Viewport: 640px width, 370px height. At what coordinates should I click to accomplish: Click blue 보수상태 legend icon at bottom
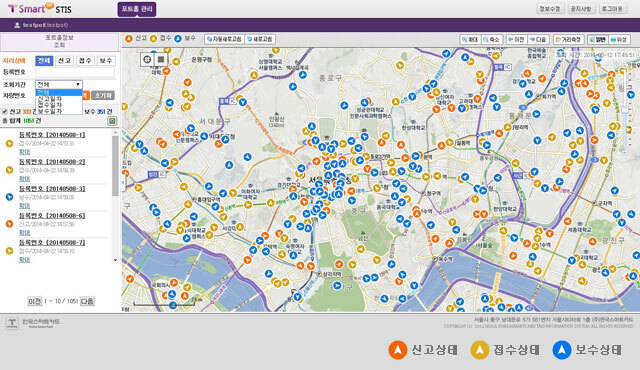[562, 350]
